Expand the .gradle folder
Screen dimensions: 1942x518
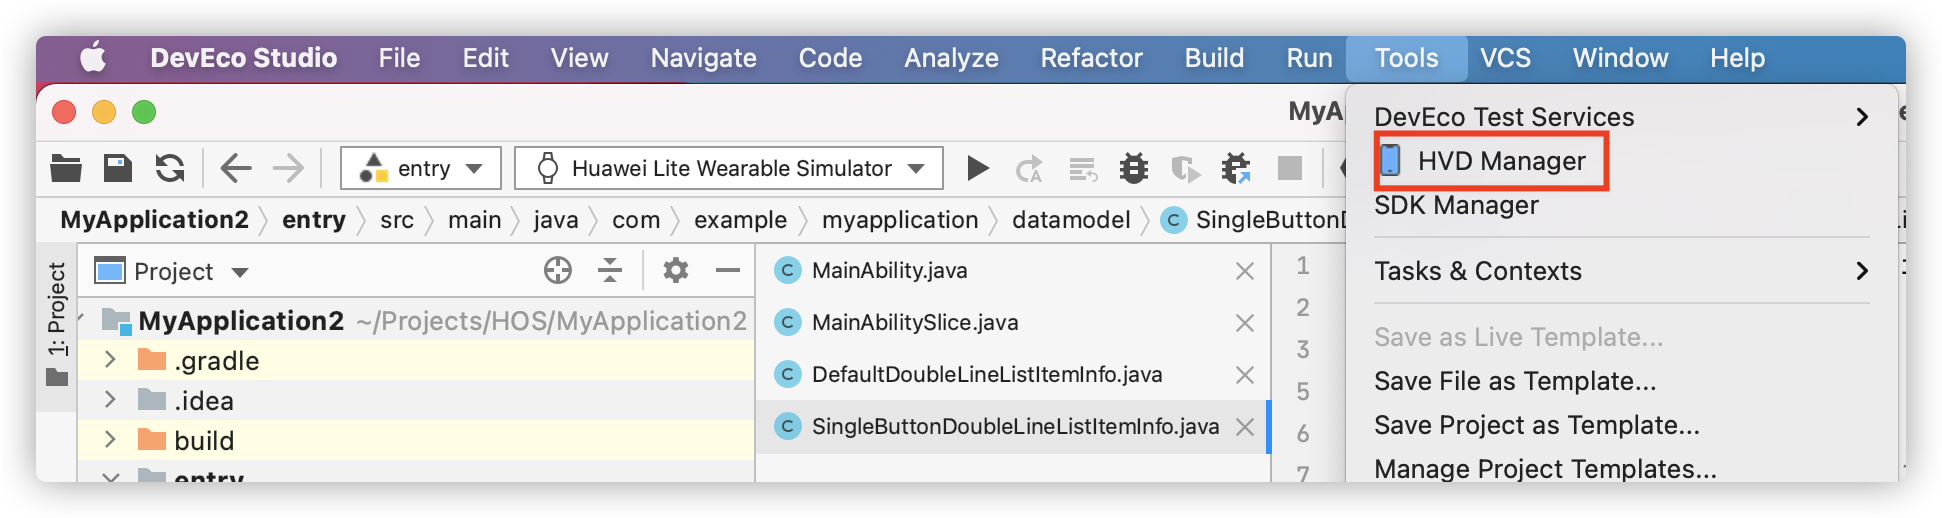point(110,360)
